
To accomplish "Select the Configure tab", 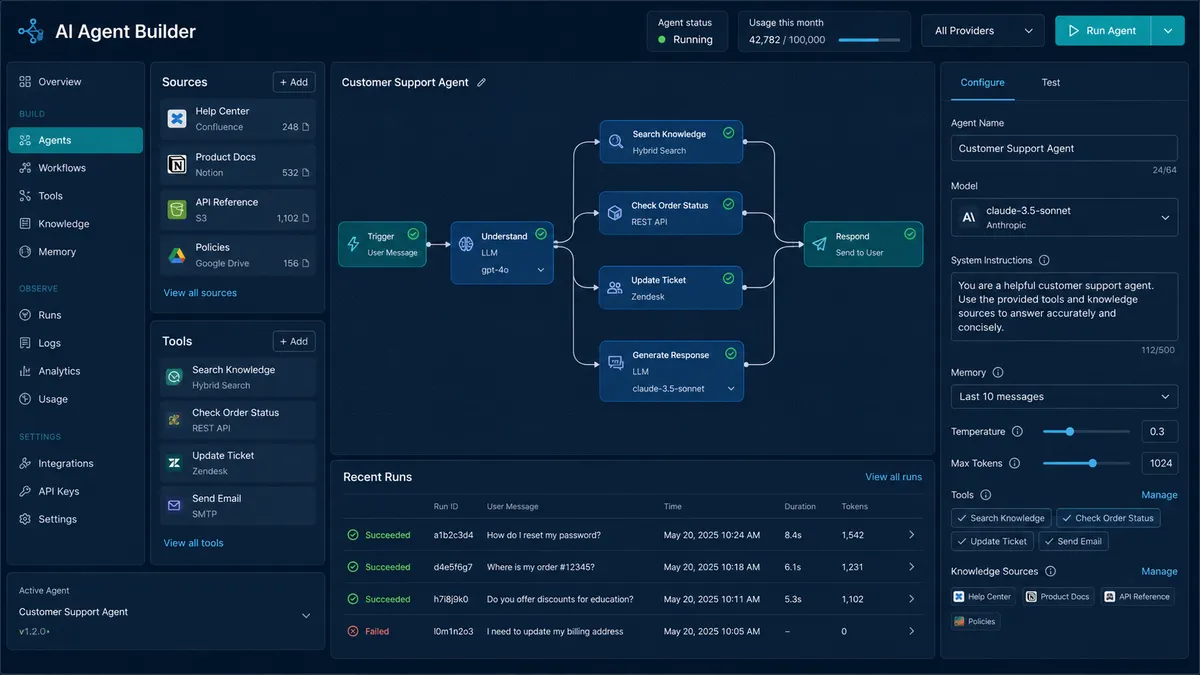I will (982, 83).
